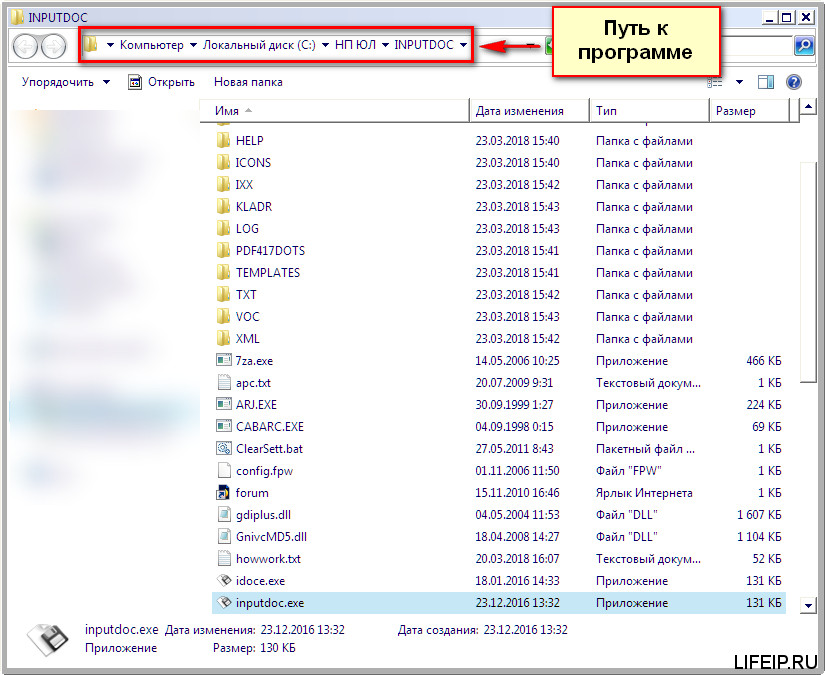Screen dimensions: 825x675
Task: Expand the dropdown arrow after Компьютер
Action: click(x=193, y=45)
